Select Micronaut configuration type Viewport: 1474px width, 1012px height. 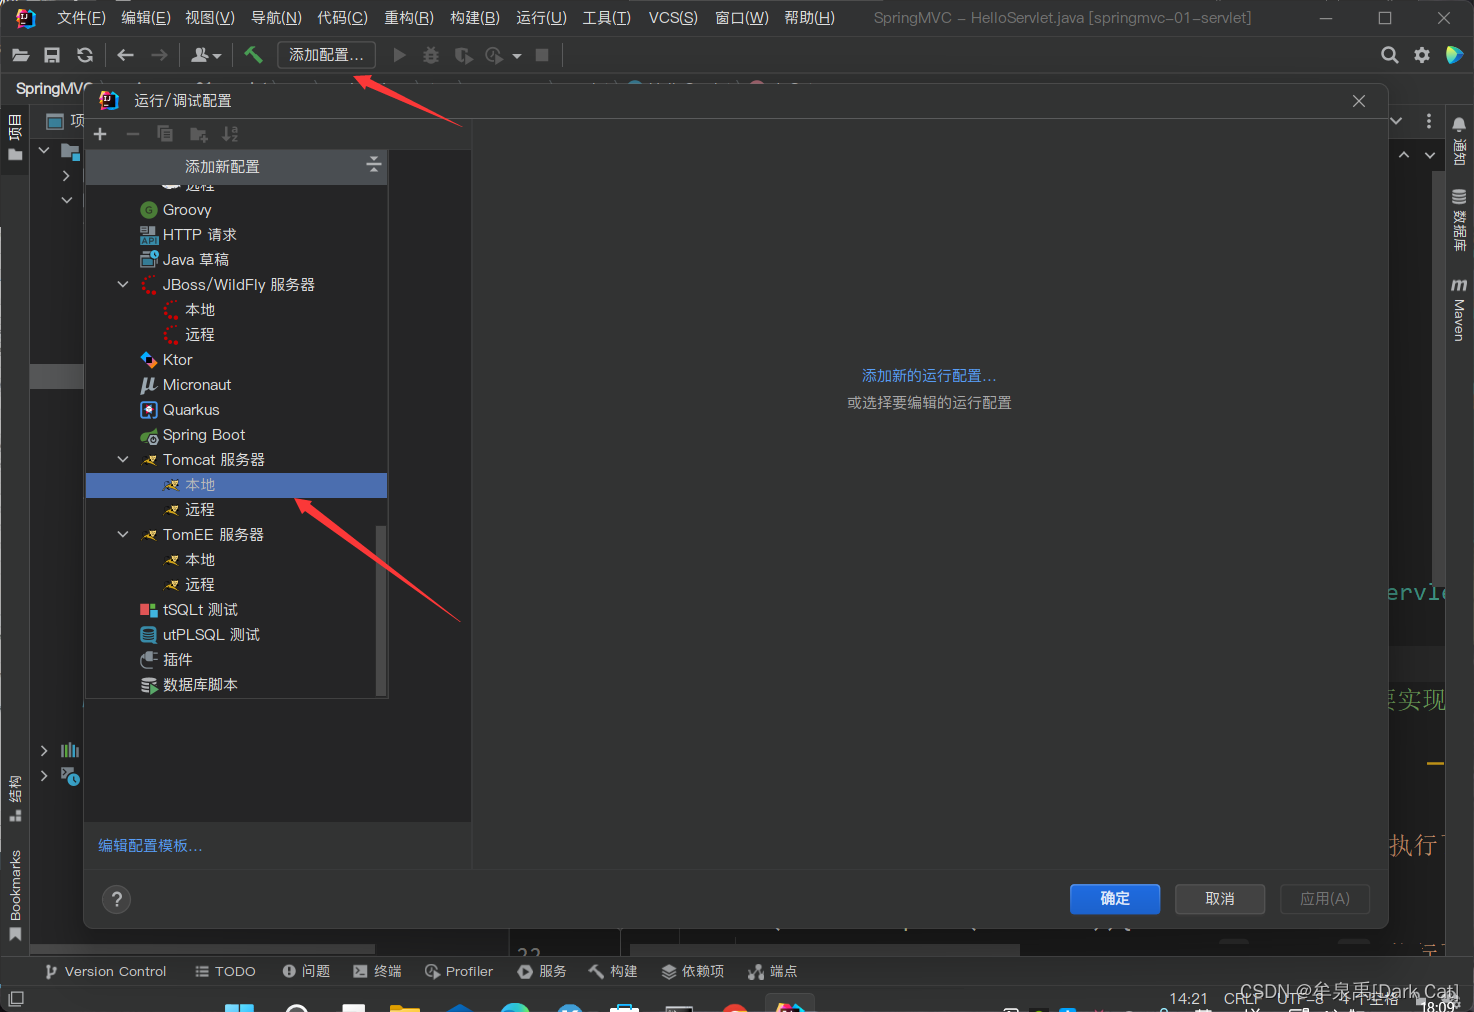(x=236, y=385)
